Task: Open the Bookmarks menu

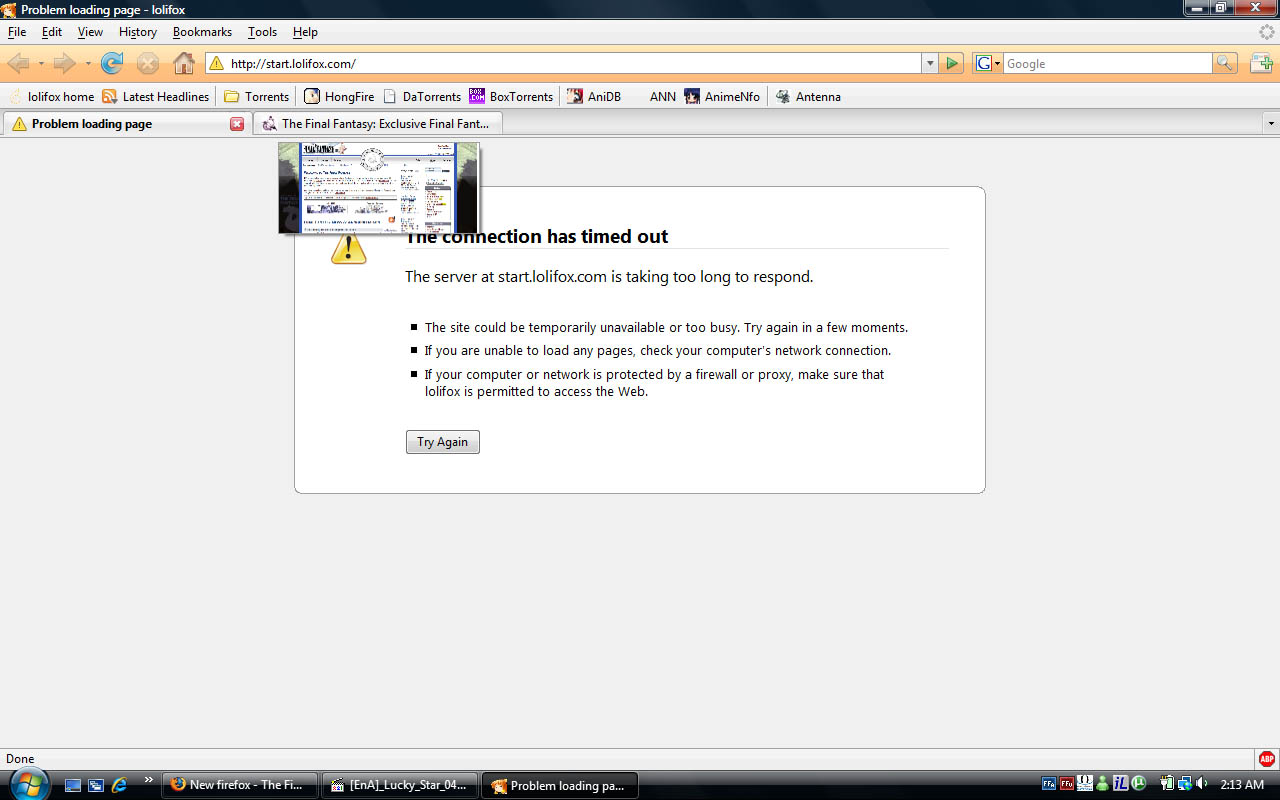Action: click(x=202, y=32)
